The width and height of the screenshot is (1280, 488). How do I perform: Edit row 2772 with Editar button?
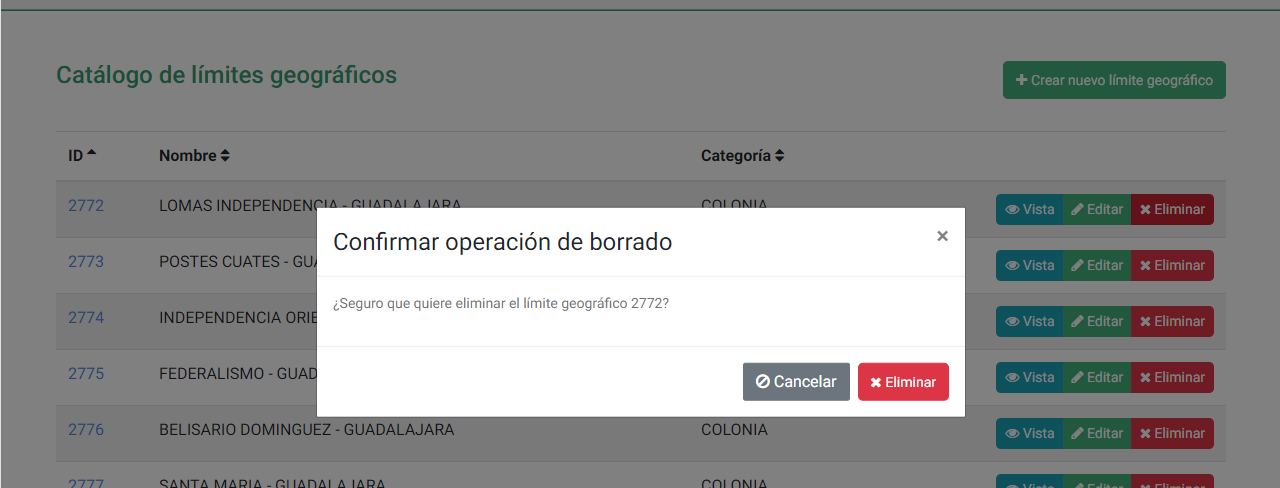[1097, 209]
